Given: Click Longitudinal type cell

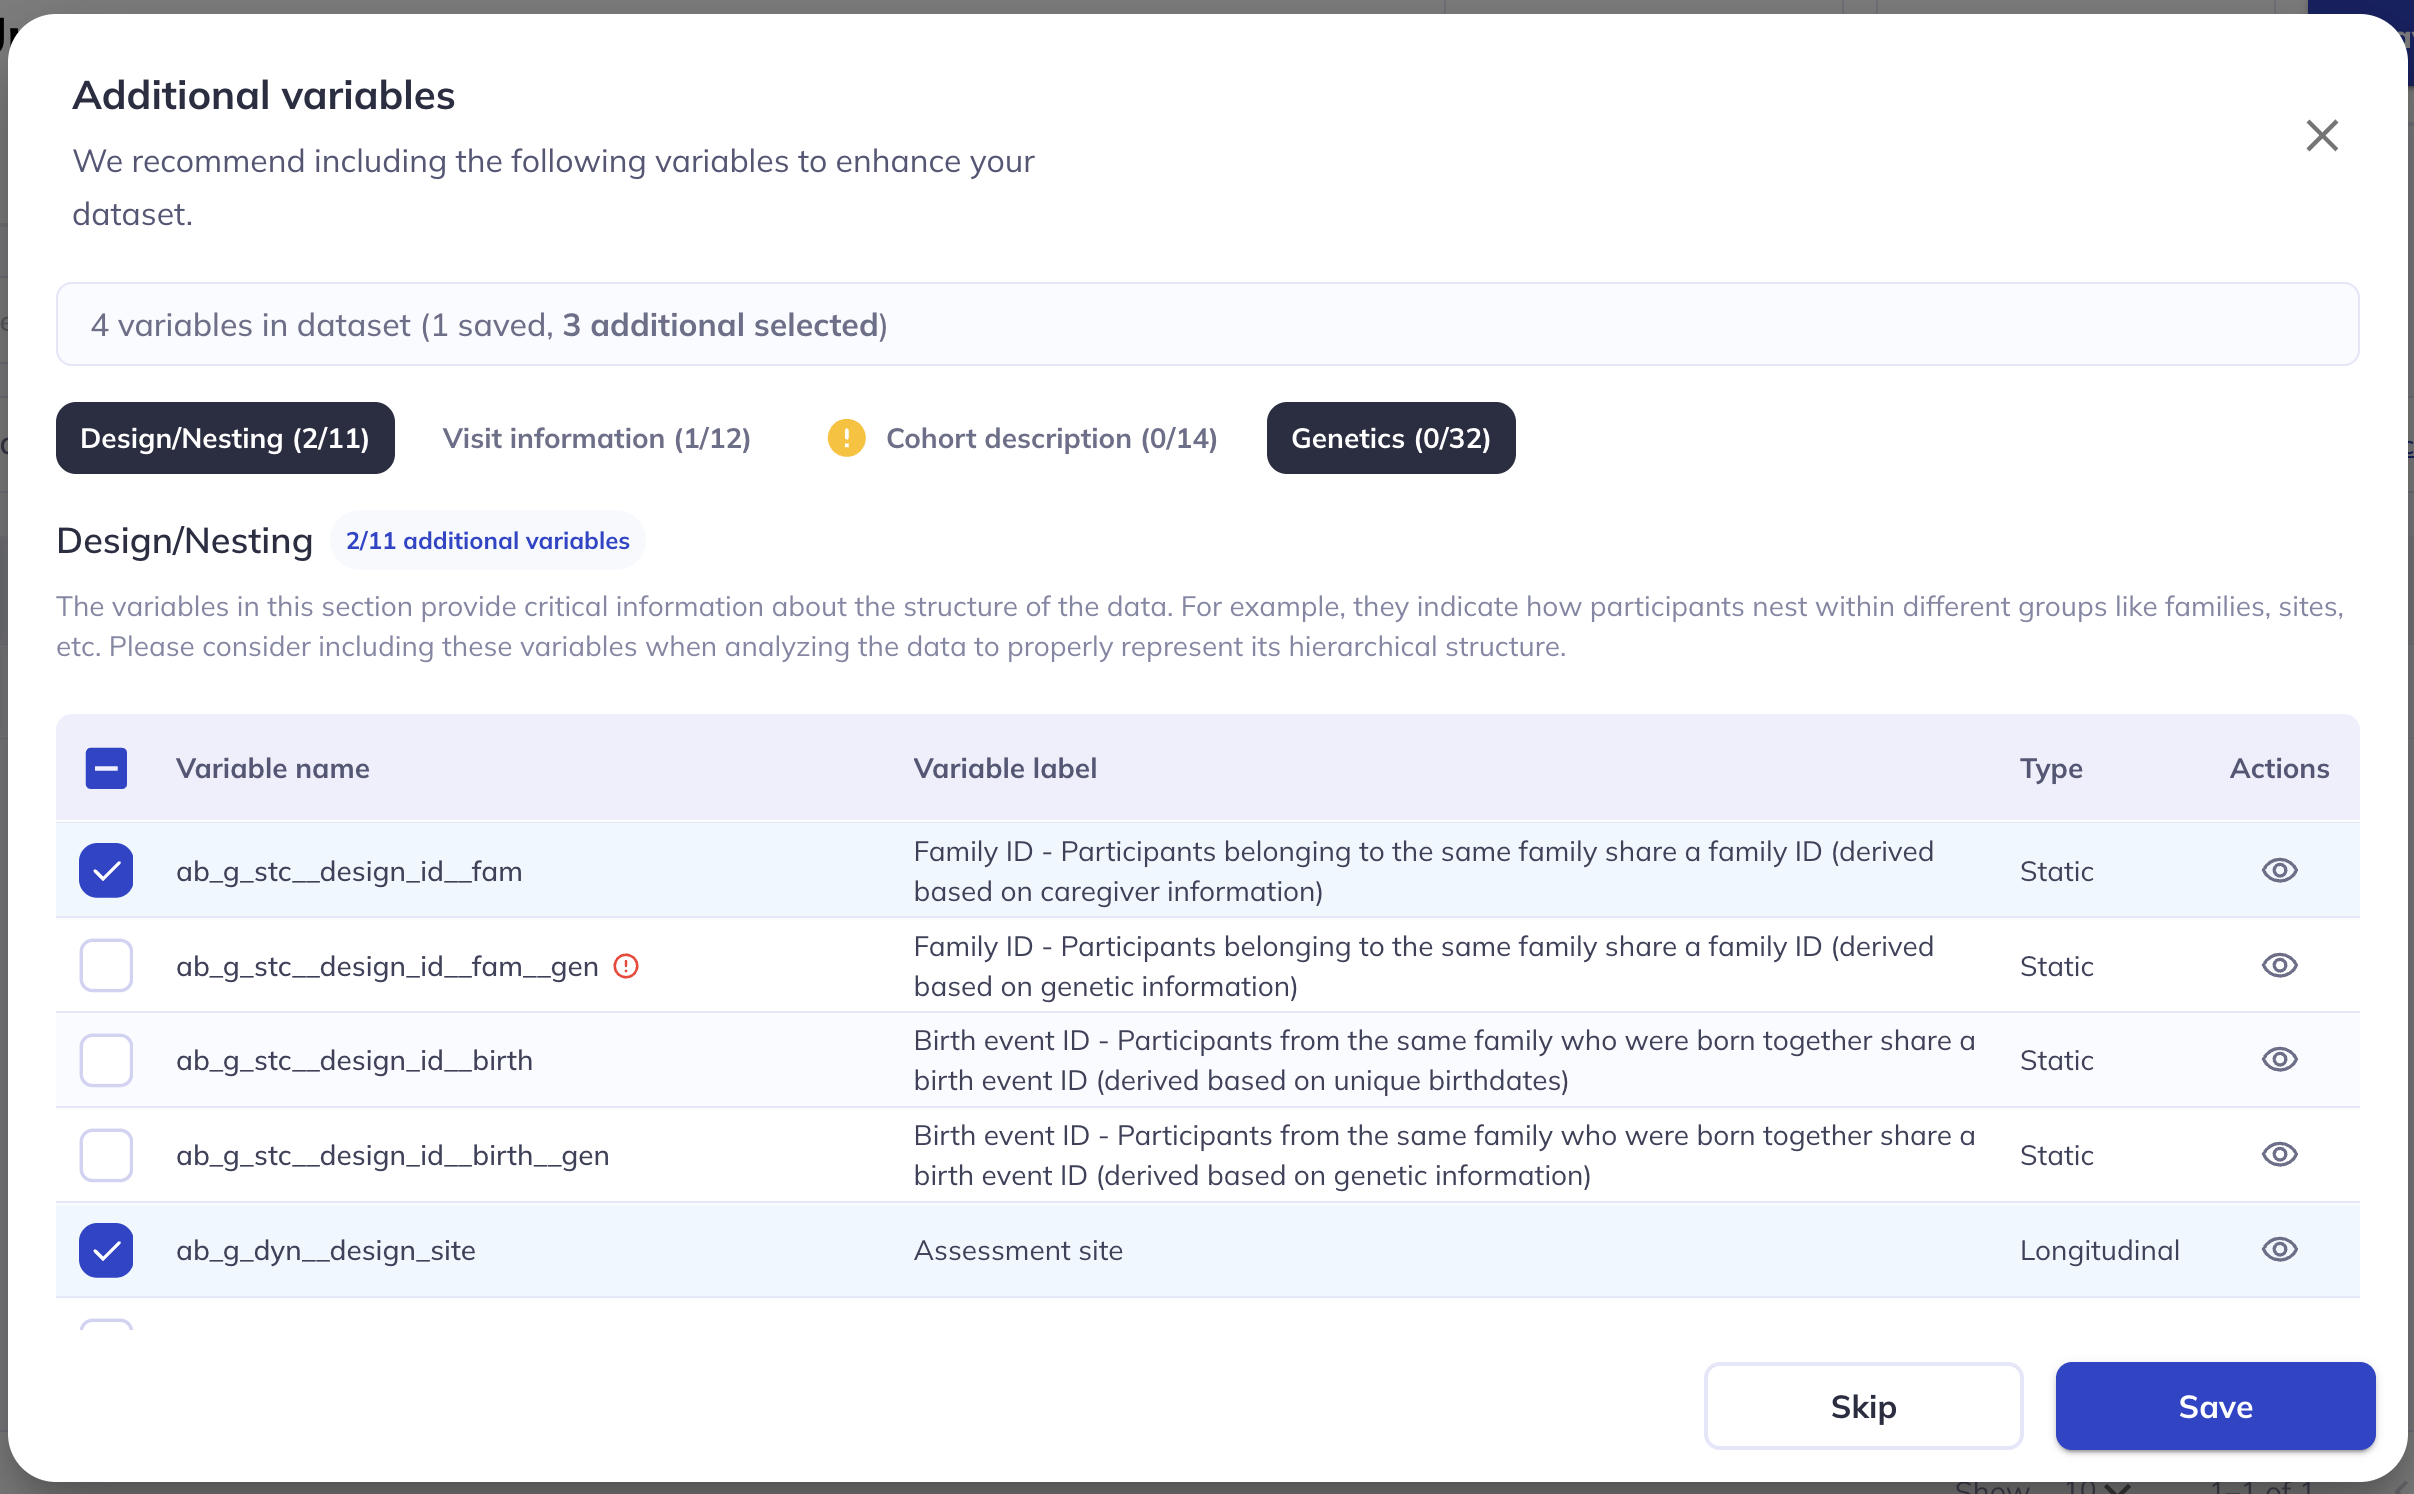Looking at the screenshot, I should pyautogui.click(x=2099, y=1250).
